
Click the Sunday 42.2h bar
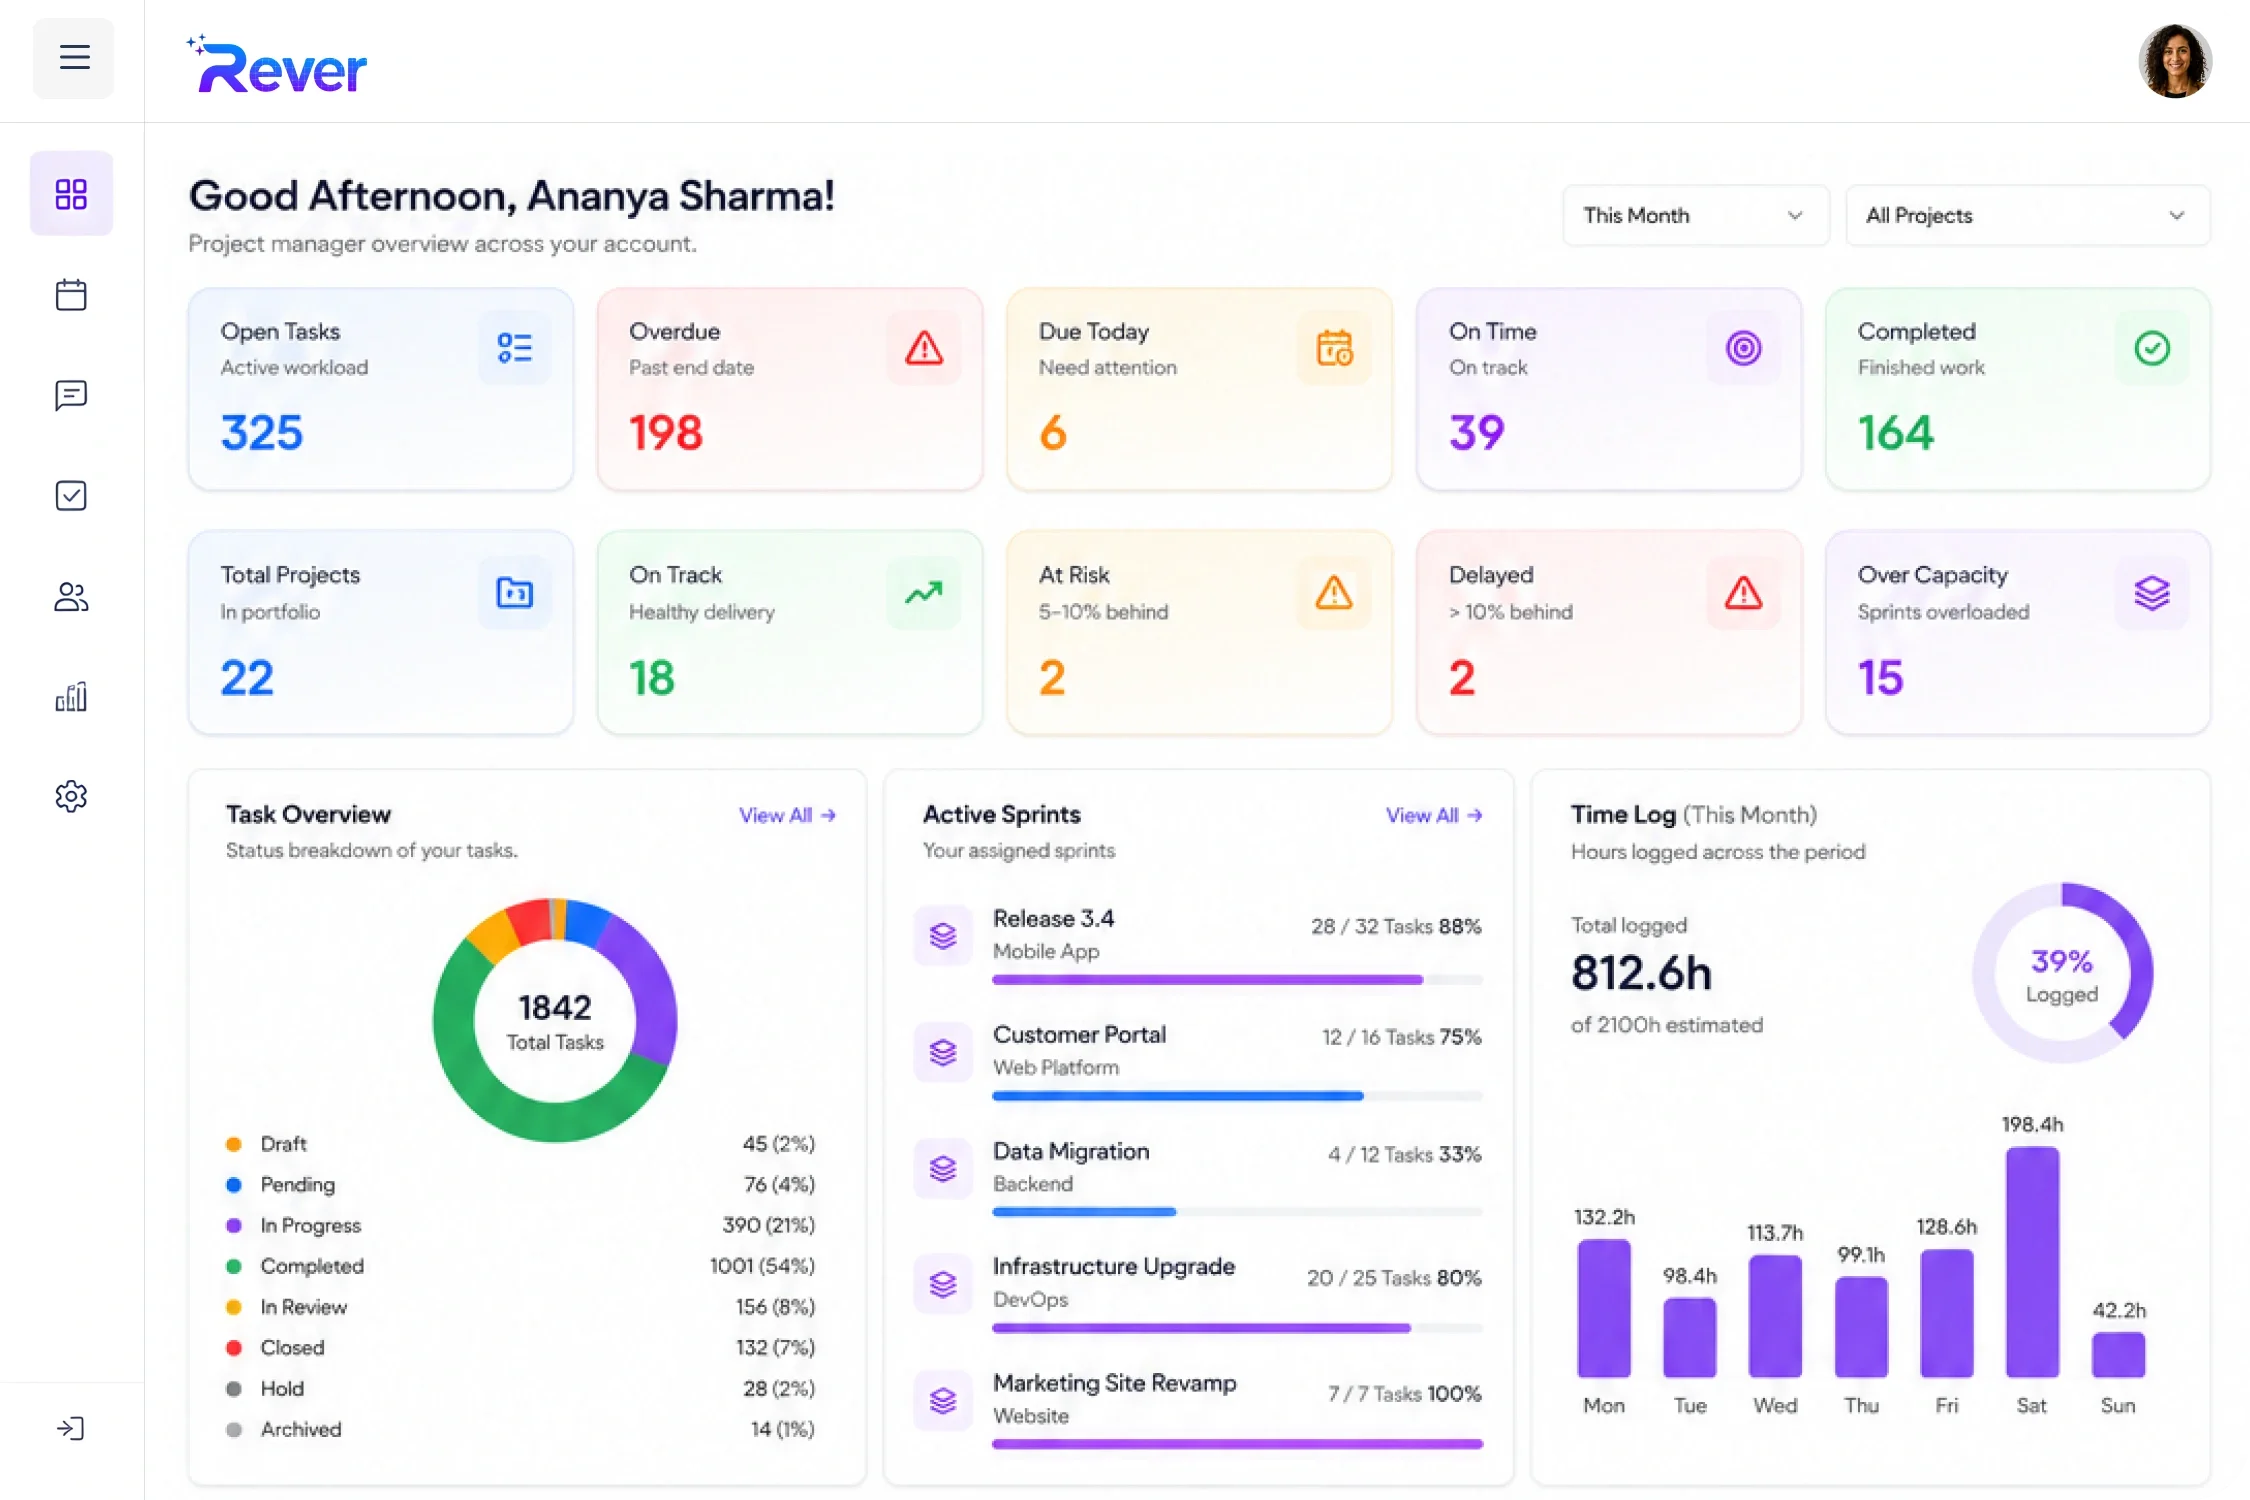click(2118, 1355)
